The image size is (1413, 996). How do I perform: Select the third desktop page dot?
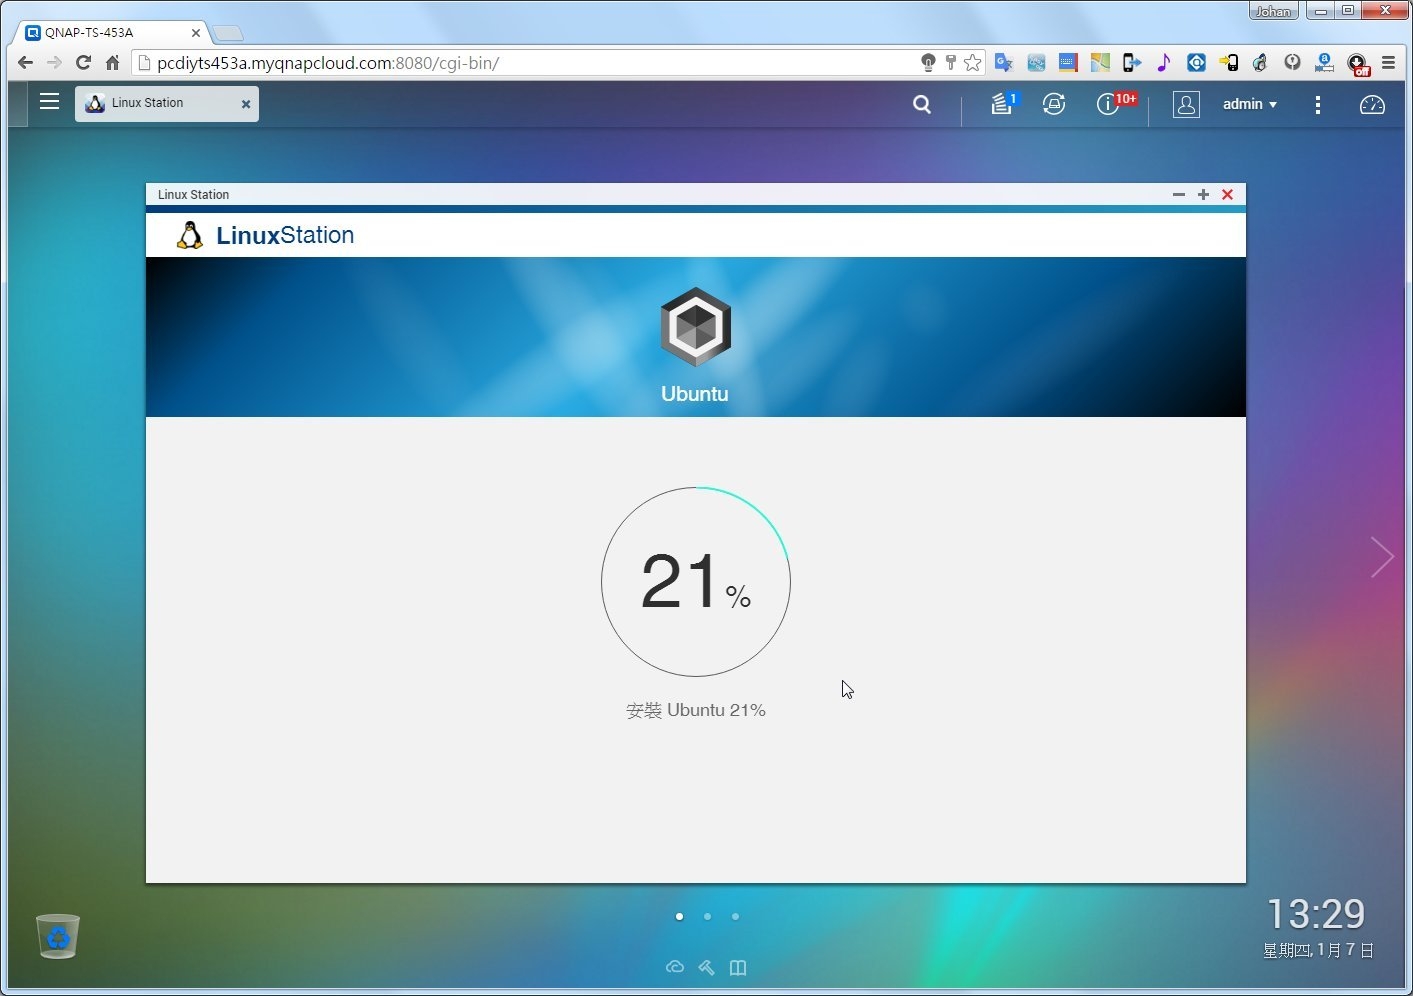pyautogui.click(x=735, y=916)
